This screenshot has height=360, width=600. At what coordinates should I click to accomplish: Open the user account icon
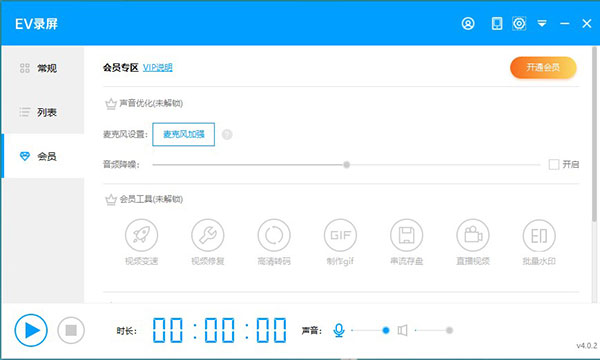coord(468,24)
